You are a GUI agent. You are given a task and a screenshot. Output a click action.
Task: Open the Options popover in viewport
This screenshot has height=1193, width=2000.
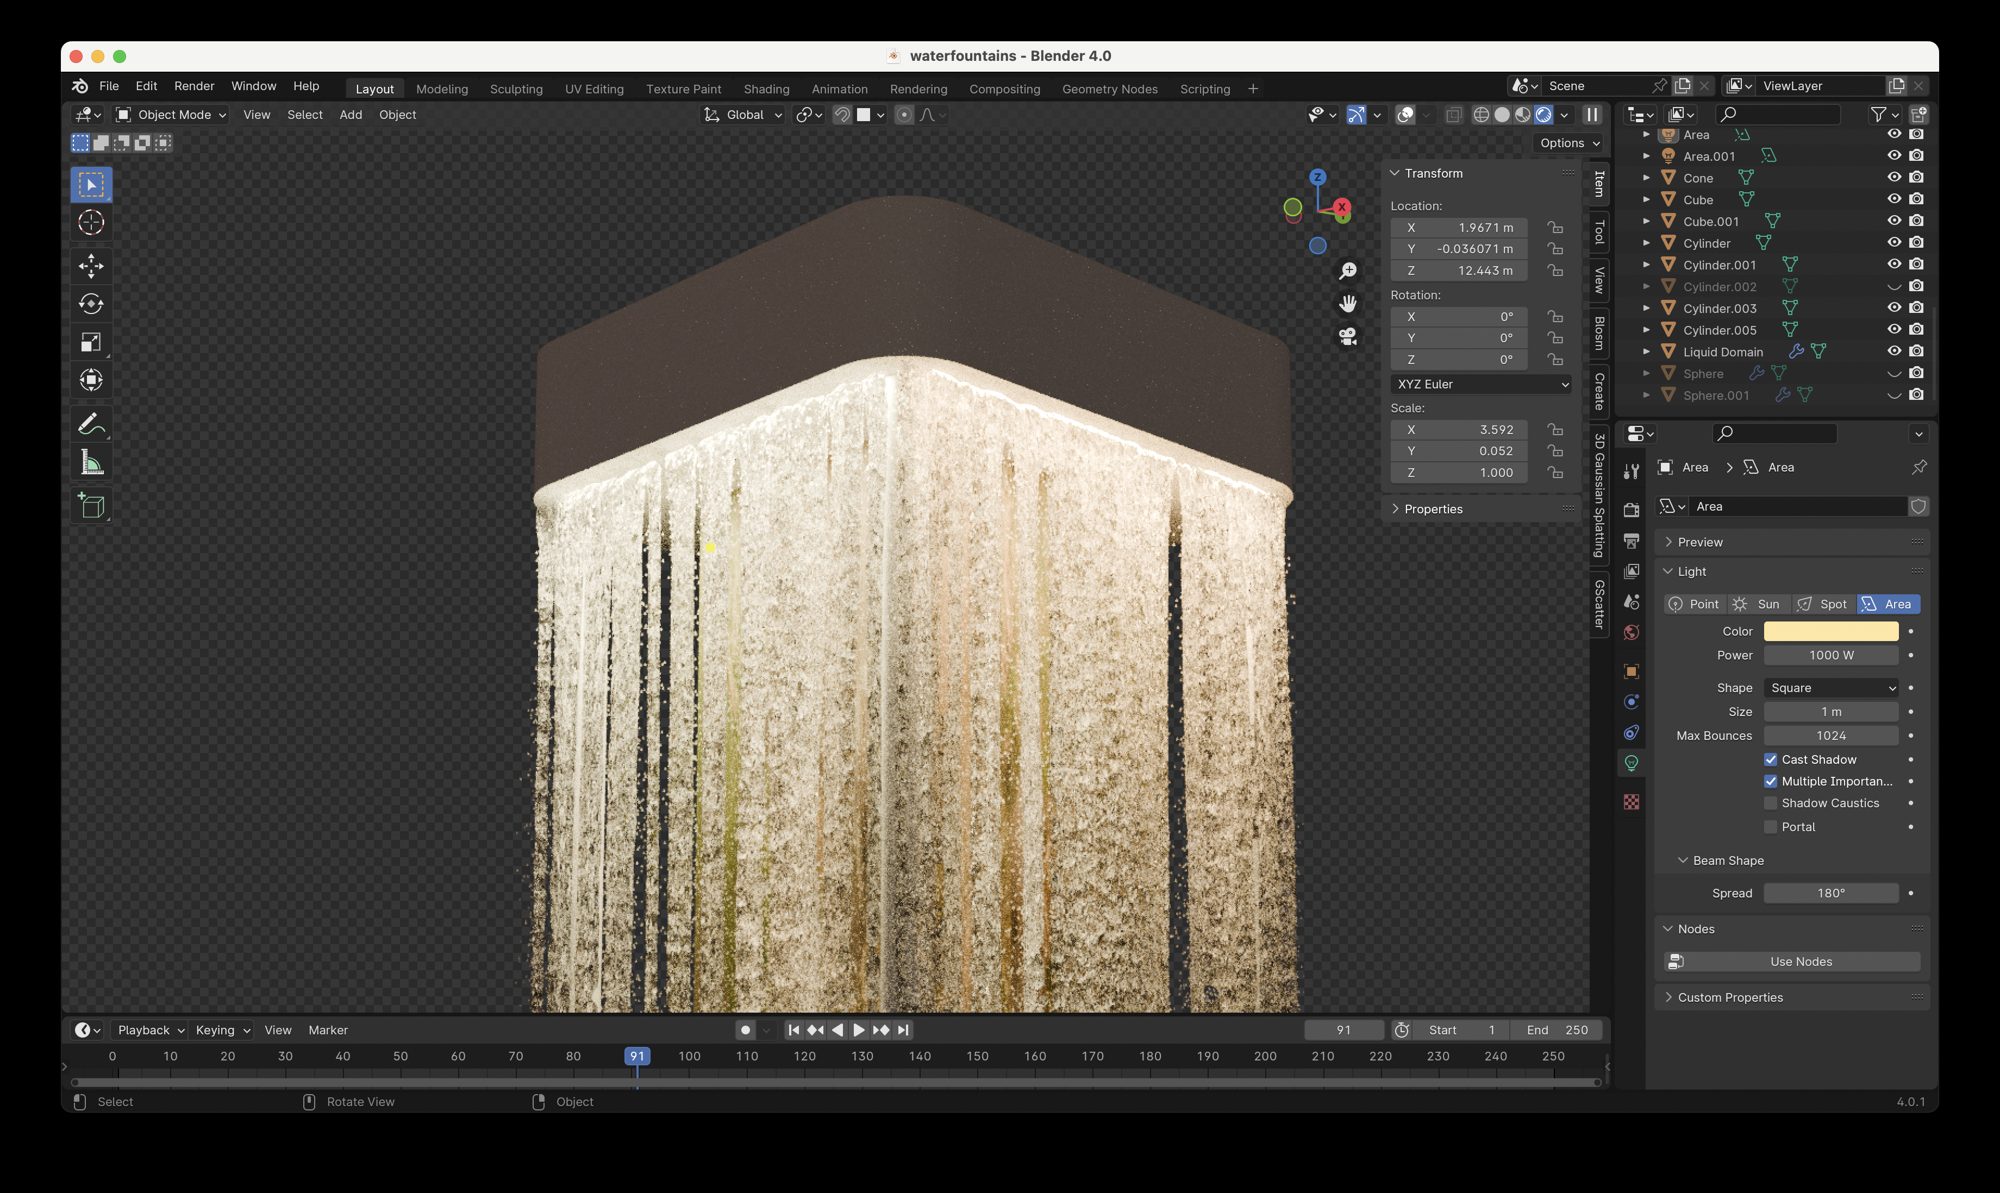click(x=1568, y=143)
